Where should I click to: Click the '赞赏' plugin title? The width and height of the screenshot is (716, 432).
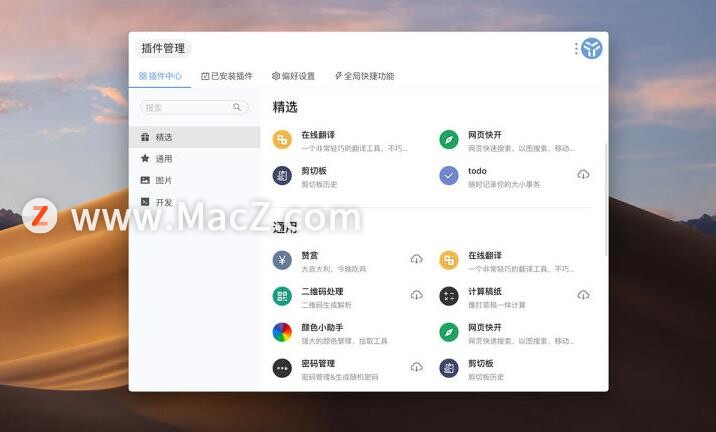tap(310, 255)
